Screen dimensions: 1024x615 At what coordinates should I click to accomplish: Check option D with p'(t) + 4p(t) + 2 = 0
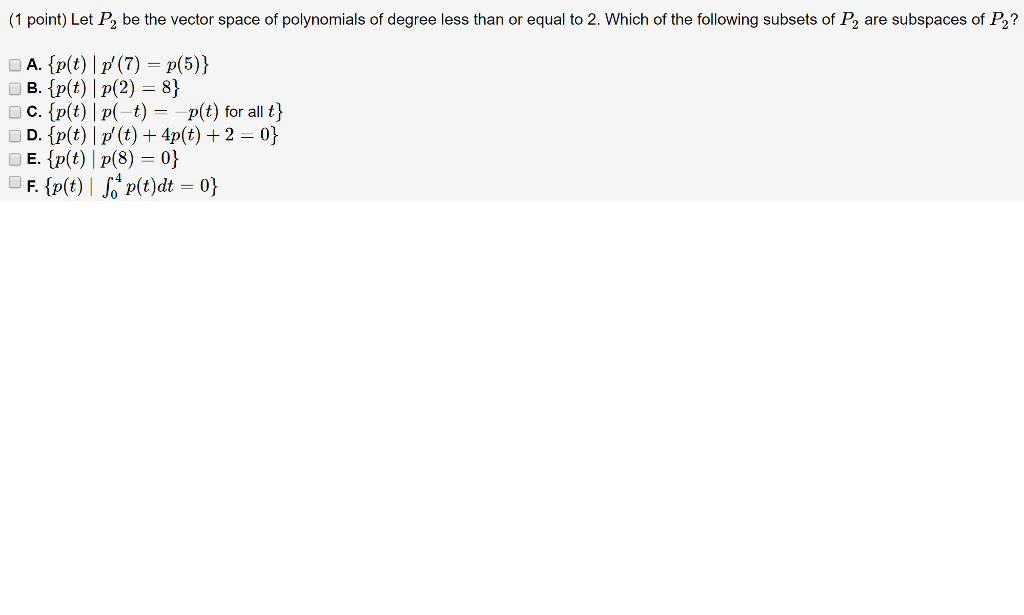[14, 135]
